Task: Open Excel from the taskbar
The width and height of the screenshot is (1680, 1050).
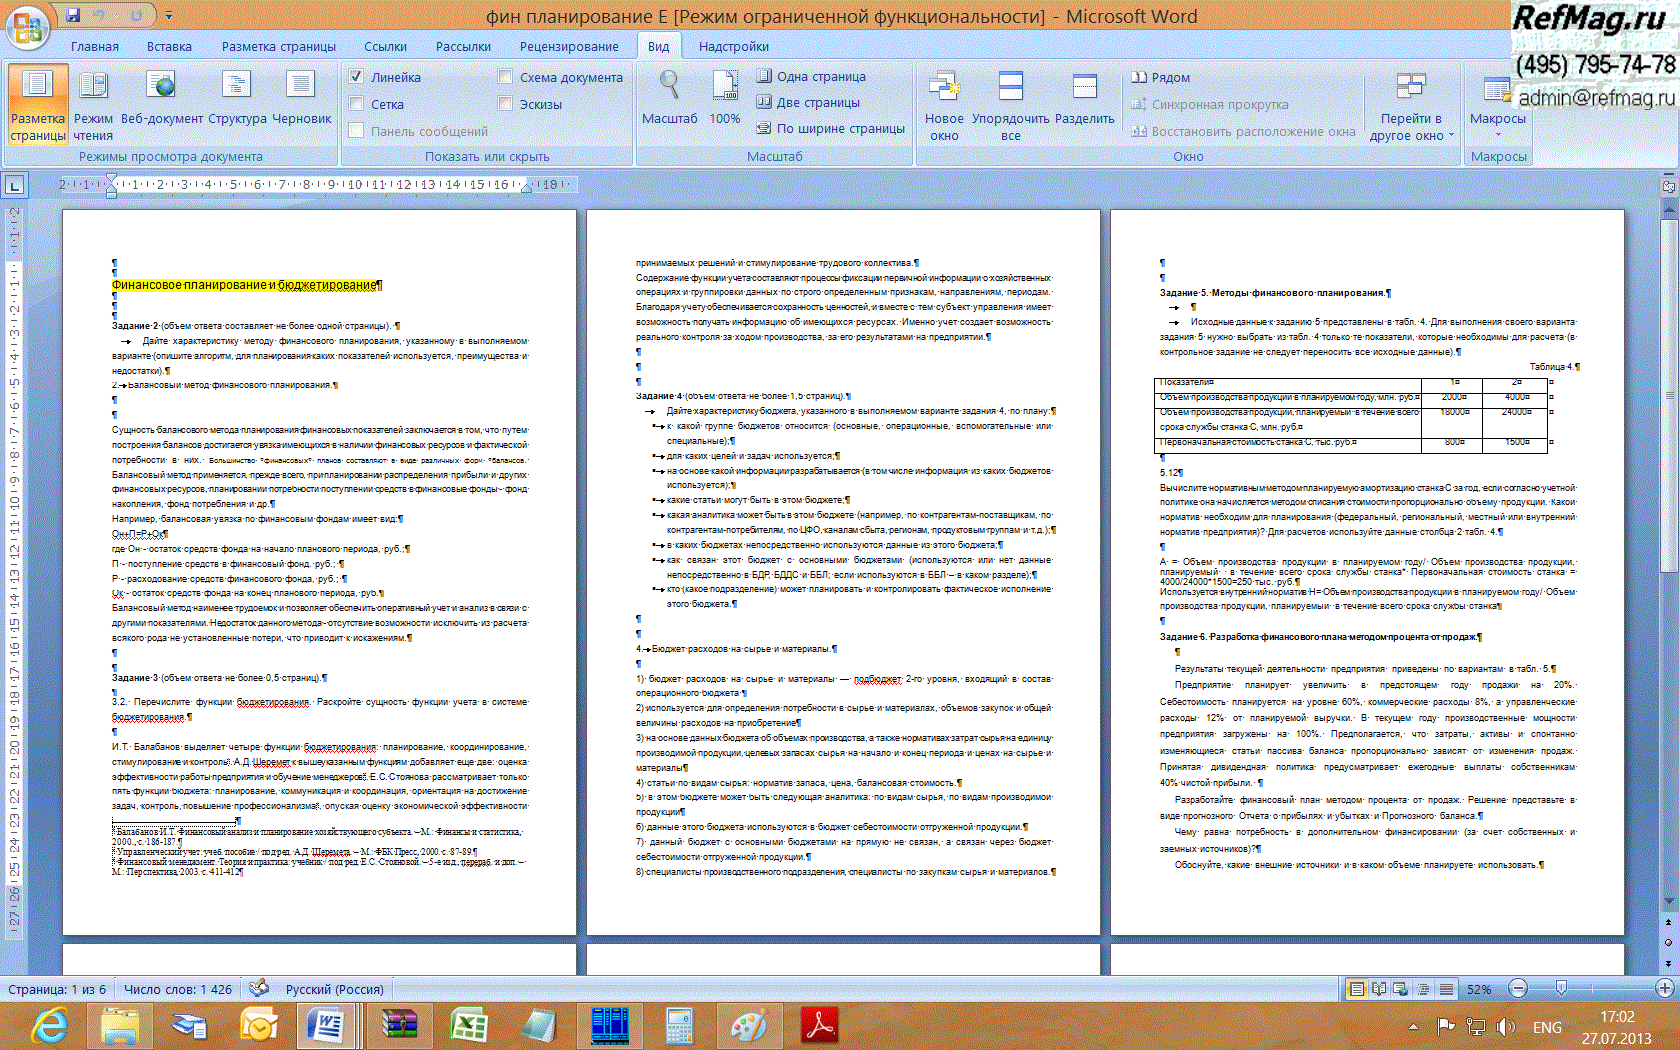Action: (468, 1026)
